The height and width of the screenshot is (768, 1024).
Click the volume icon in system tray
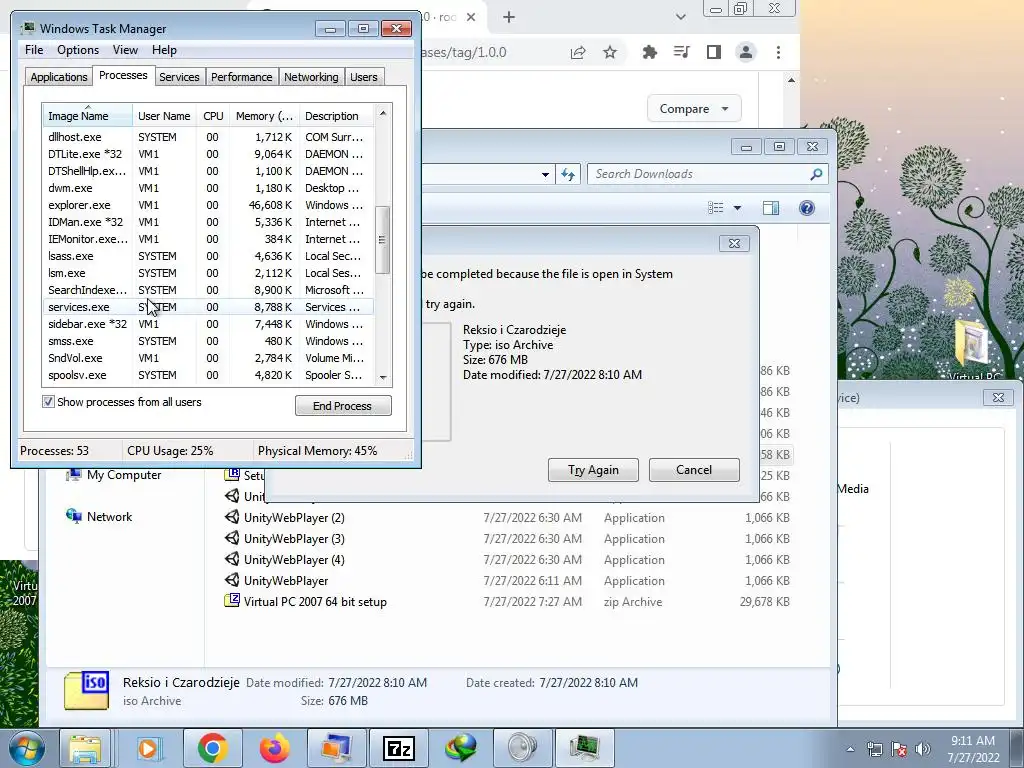[923, 749]
